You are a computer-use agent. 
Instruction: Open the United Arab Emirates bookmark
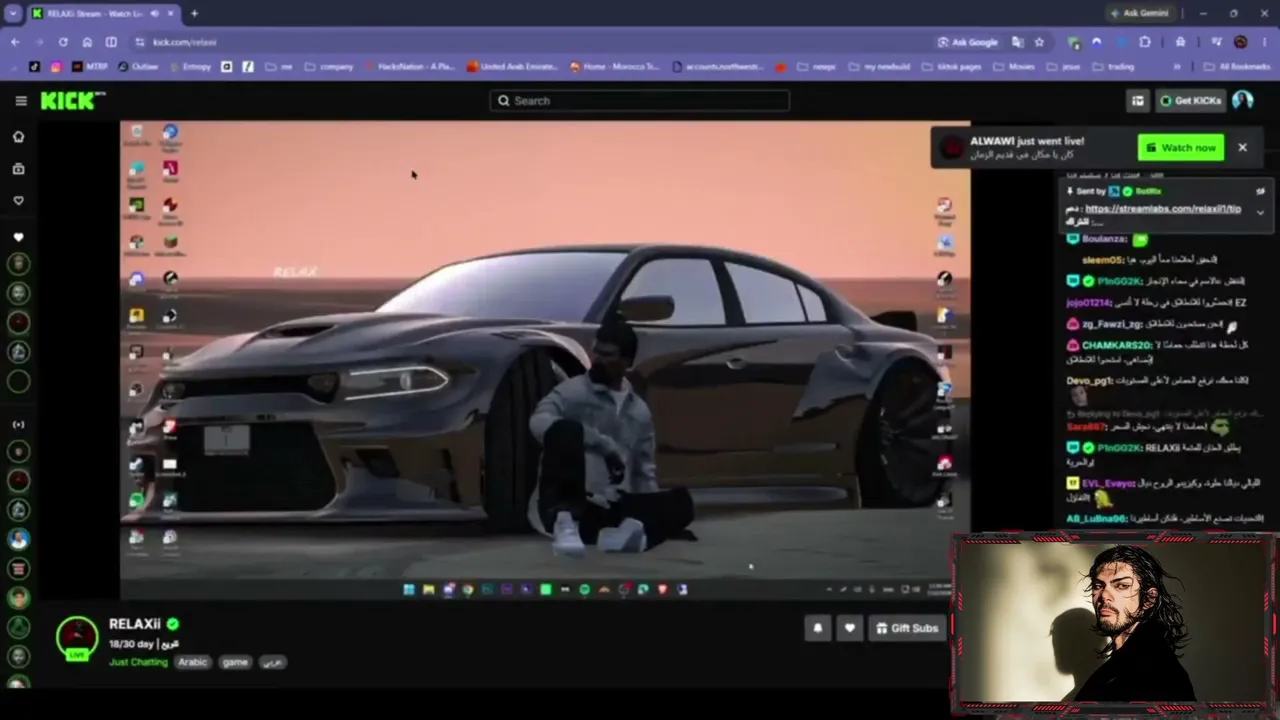pyautogui.click(x=512, y=67)
